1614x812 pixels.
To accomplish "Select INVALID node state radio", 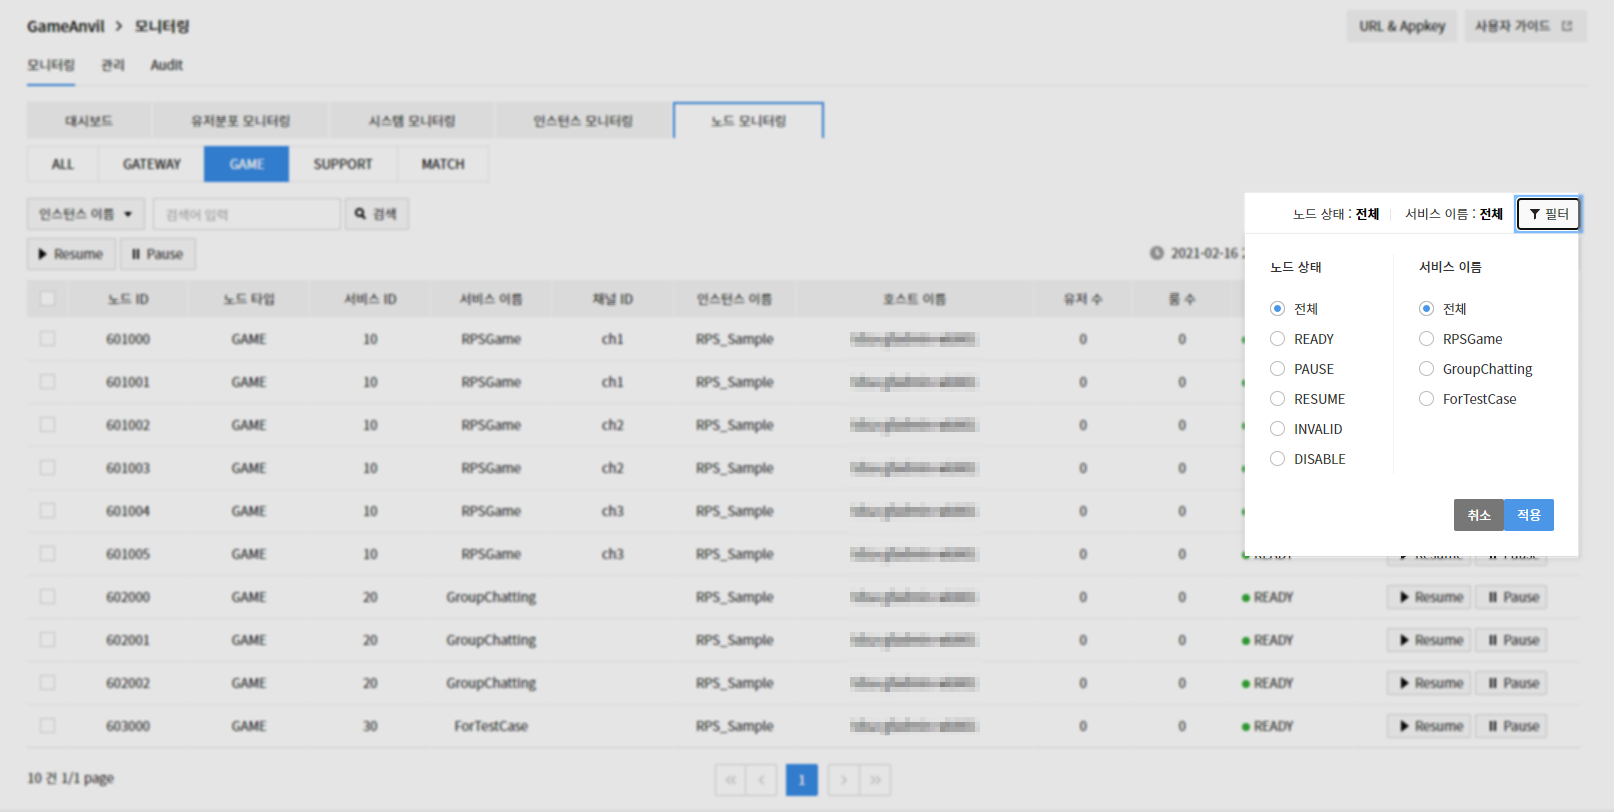I will click(1277, 429).
